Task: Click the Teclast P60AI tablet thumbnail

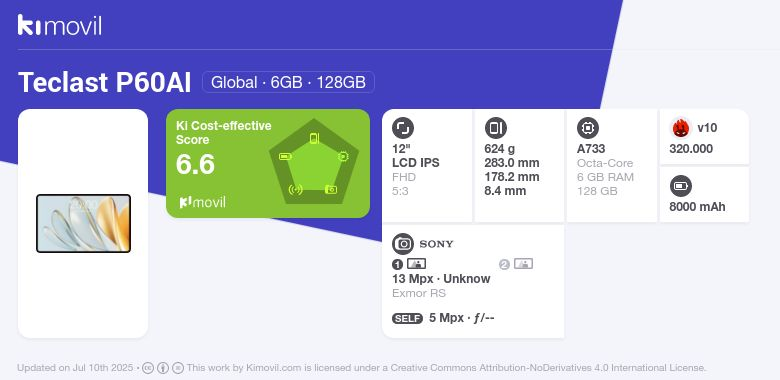Action: coord(83,223)
